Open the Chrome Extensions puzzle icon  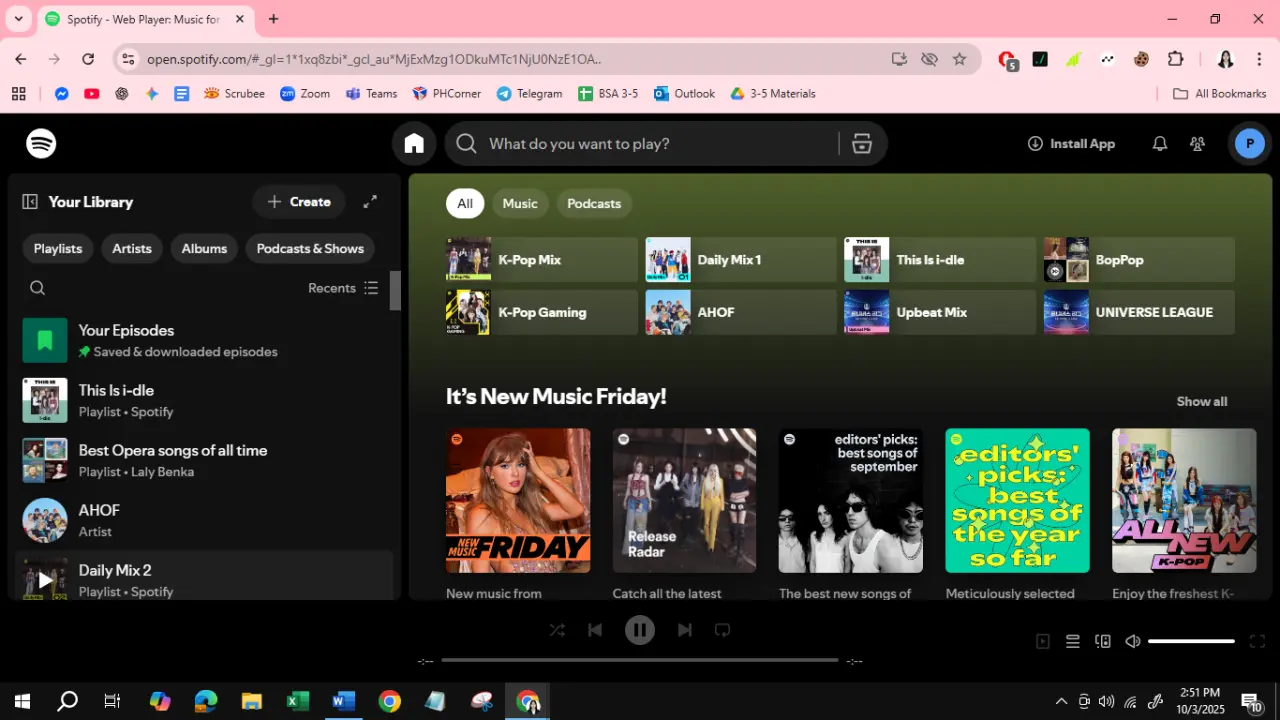tap(1176, 59)
